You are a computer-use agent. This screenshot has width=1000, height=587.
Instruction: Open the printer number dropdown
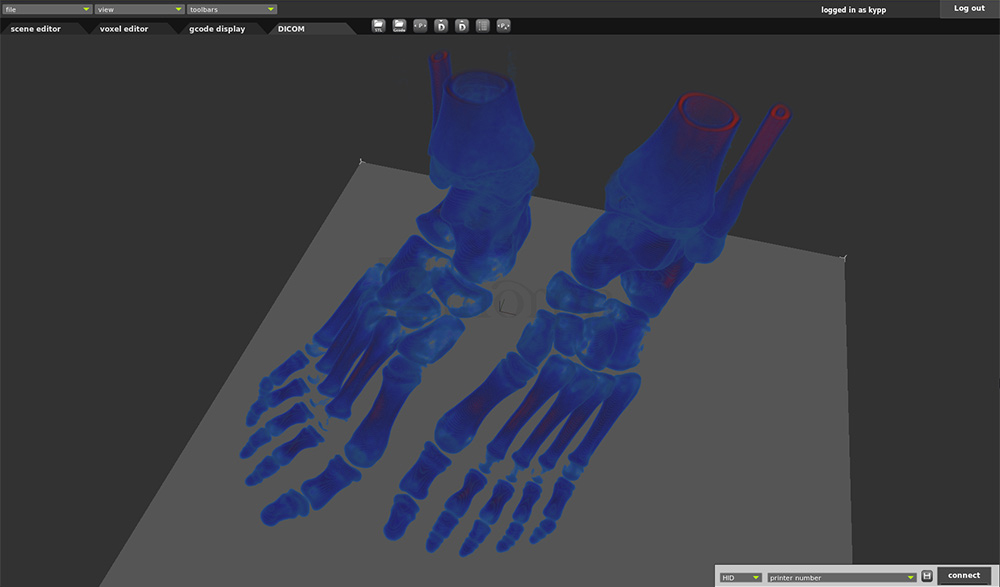click(842, 577)
